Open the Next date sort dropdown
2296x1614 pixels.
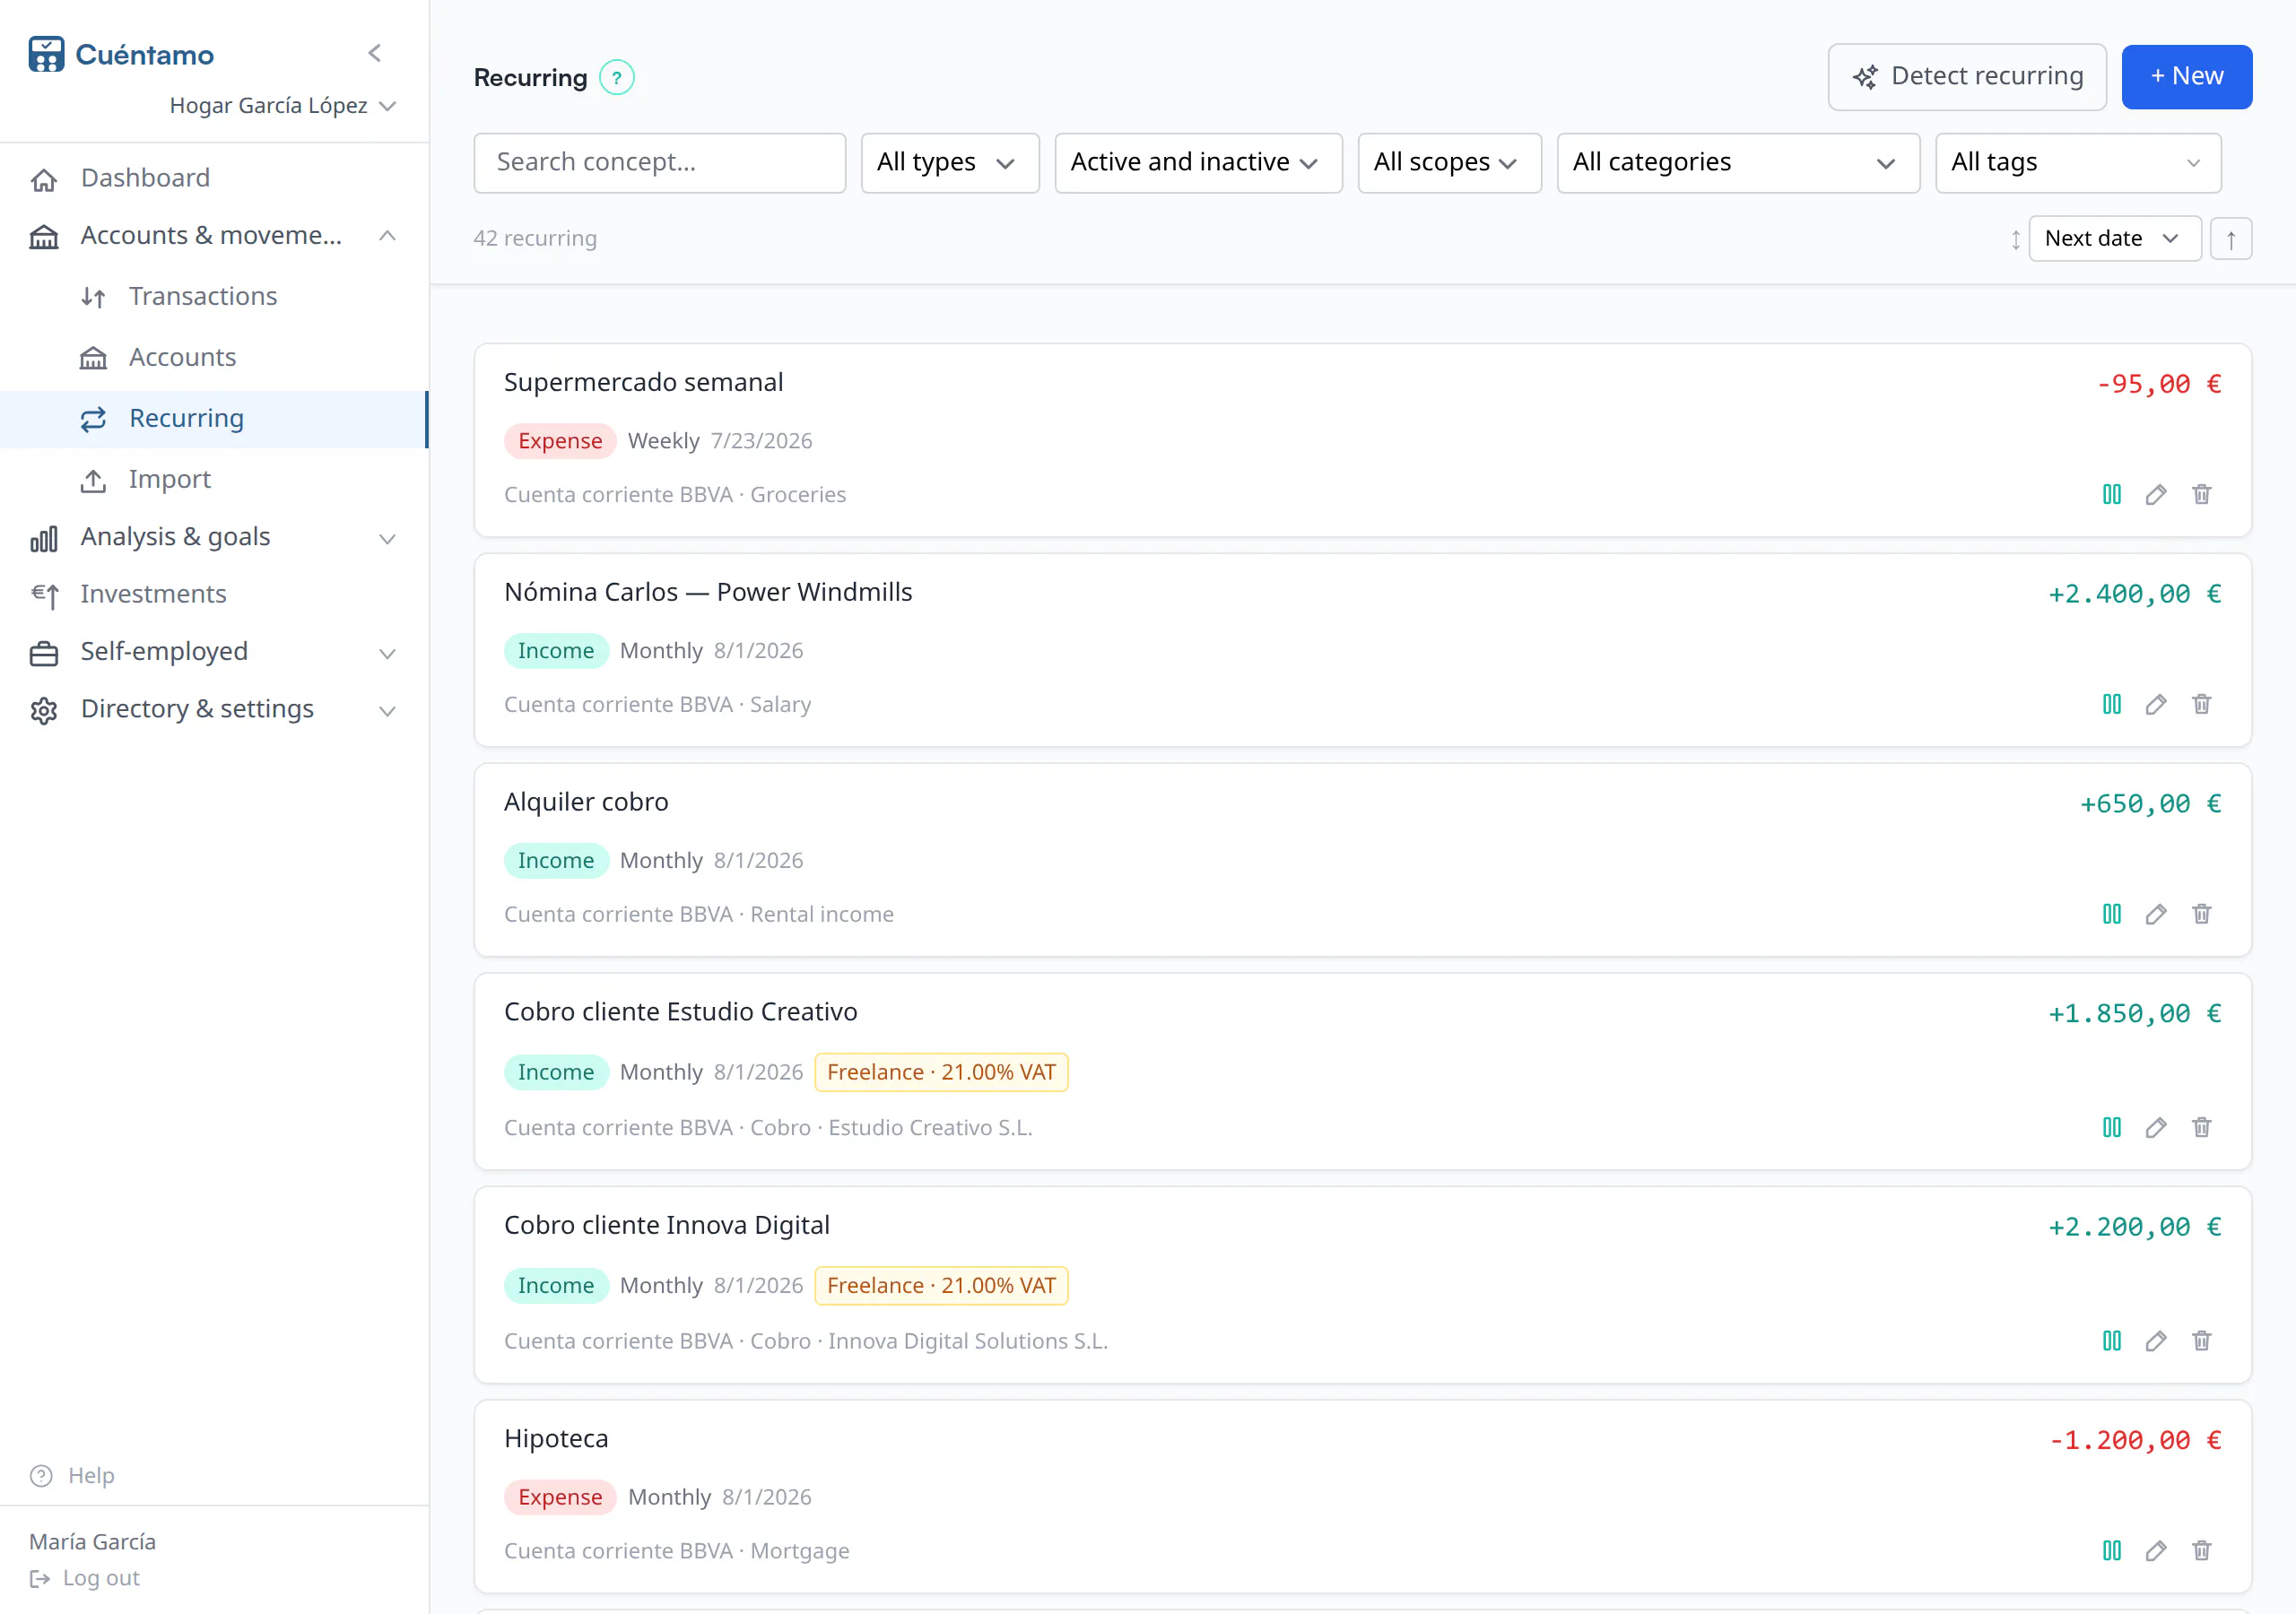coord(2114,238)
